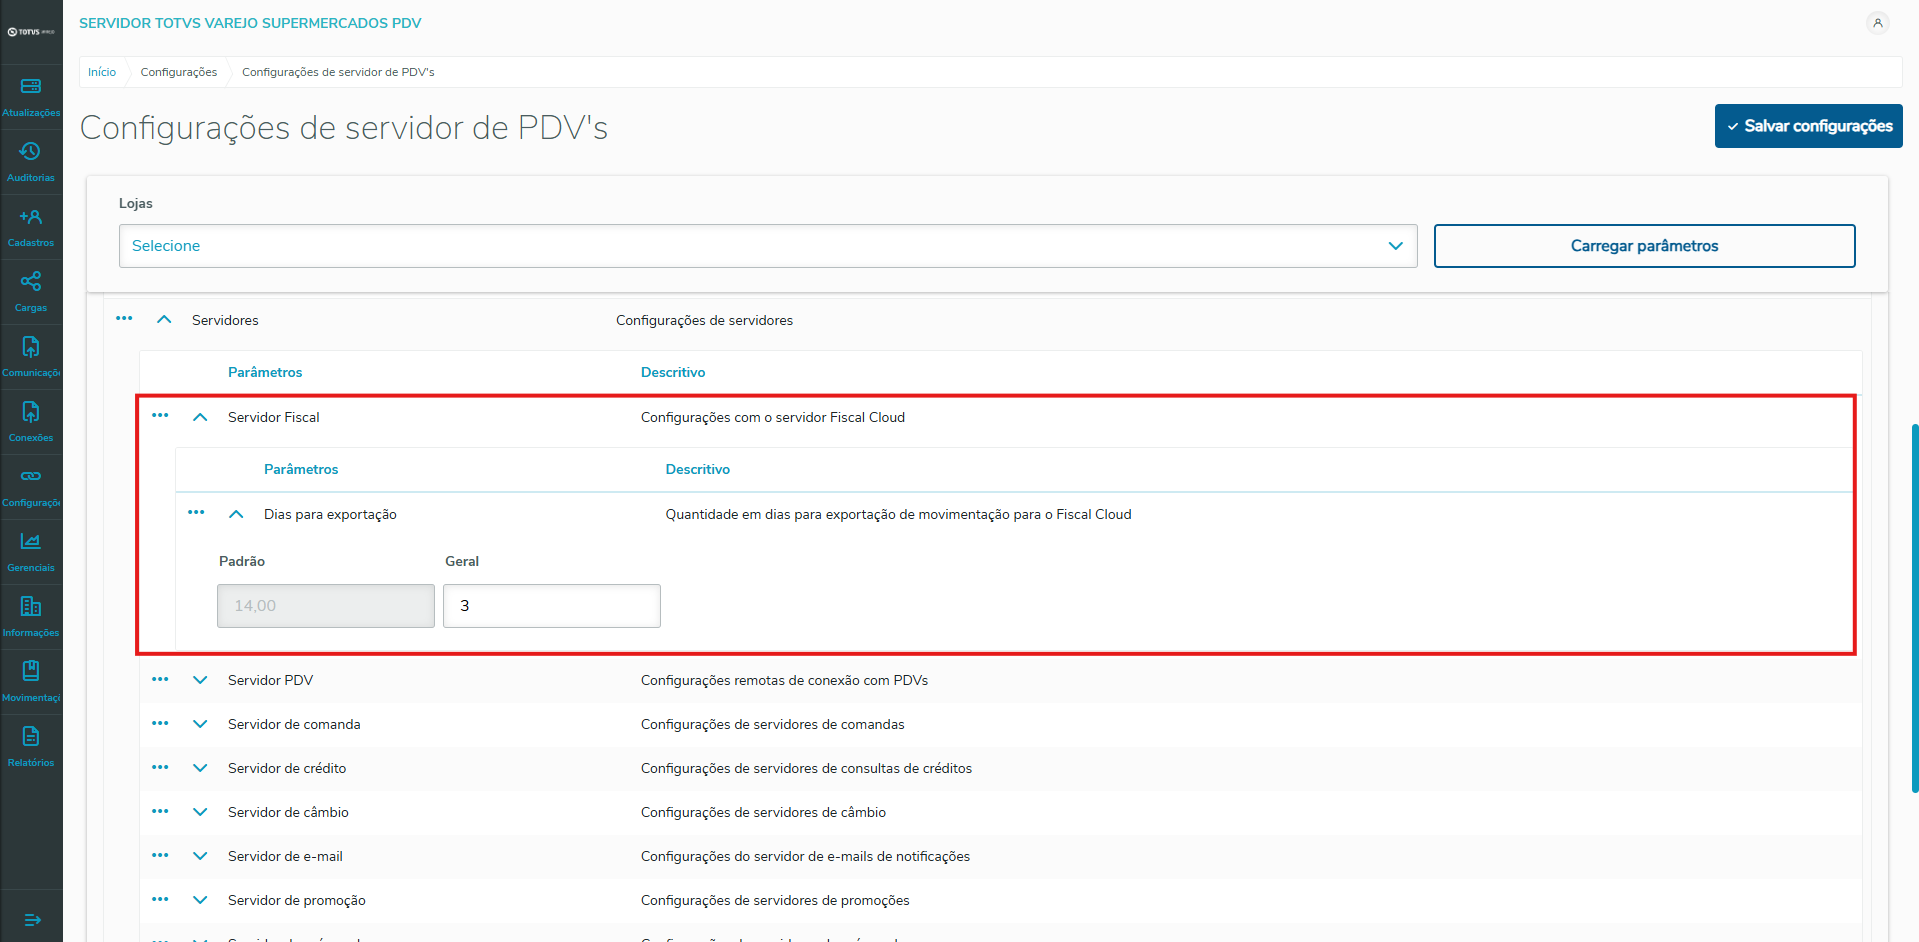Open the Movimentações sidebar section
This screenshot has height=942, width=1919.
point(31,683)
